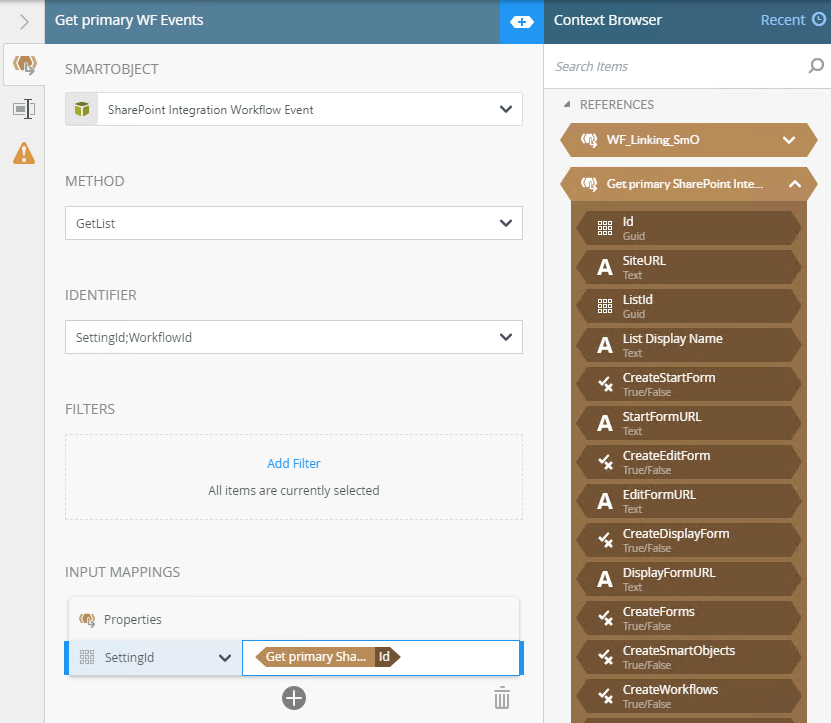
Task: Collapse the panel using top-left chevron
Action: pyautogui.click(x=24, y=21)
